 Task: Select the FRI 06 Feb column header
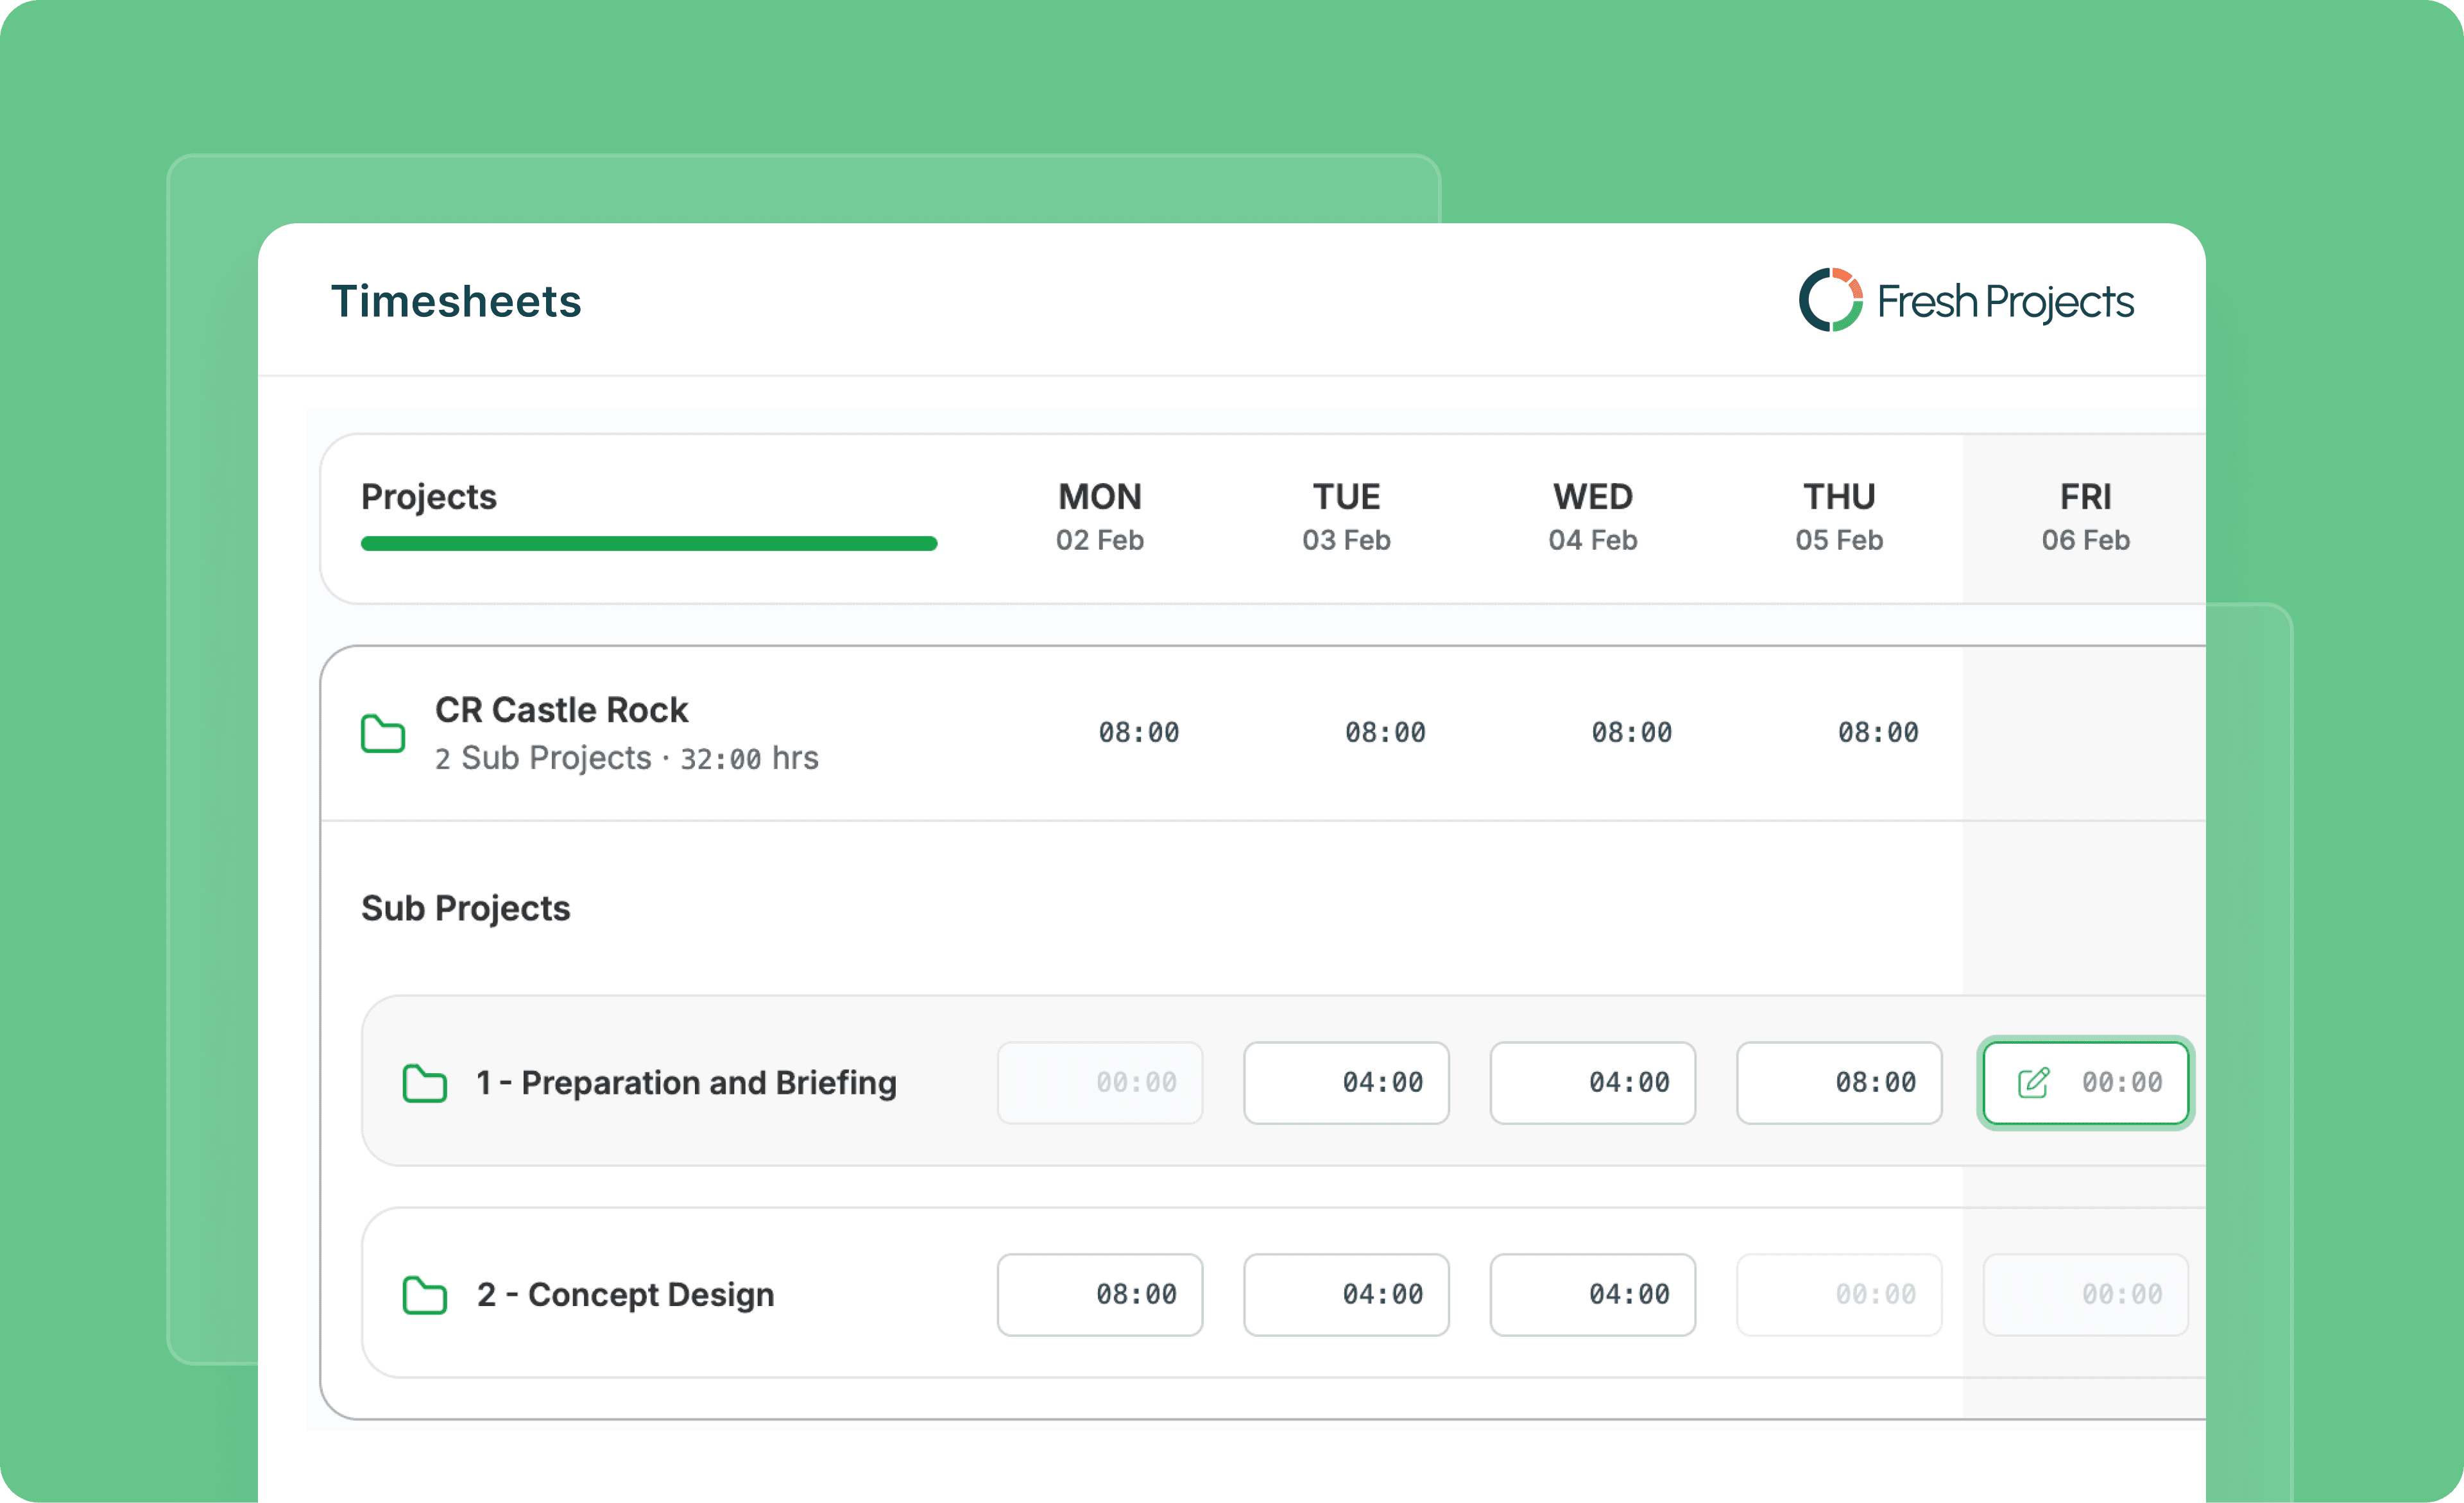2085,517
